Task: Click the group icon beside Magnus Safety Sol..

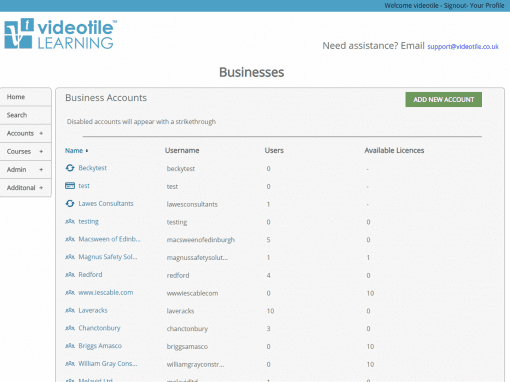Action: [x=70, y=257]
